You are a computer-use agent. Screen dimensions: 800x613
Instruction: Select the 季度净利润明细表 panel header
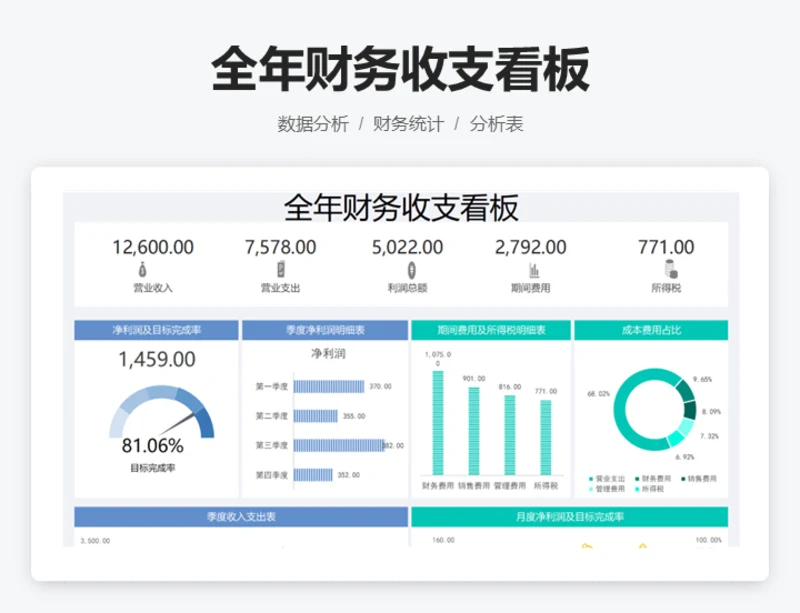coord(325,330)
